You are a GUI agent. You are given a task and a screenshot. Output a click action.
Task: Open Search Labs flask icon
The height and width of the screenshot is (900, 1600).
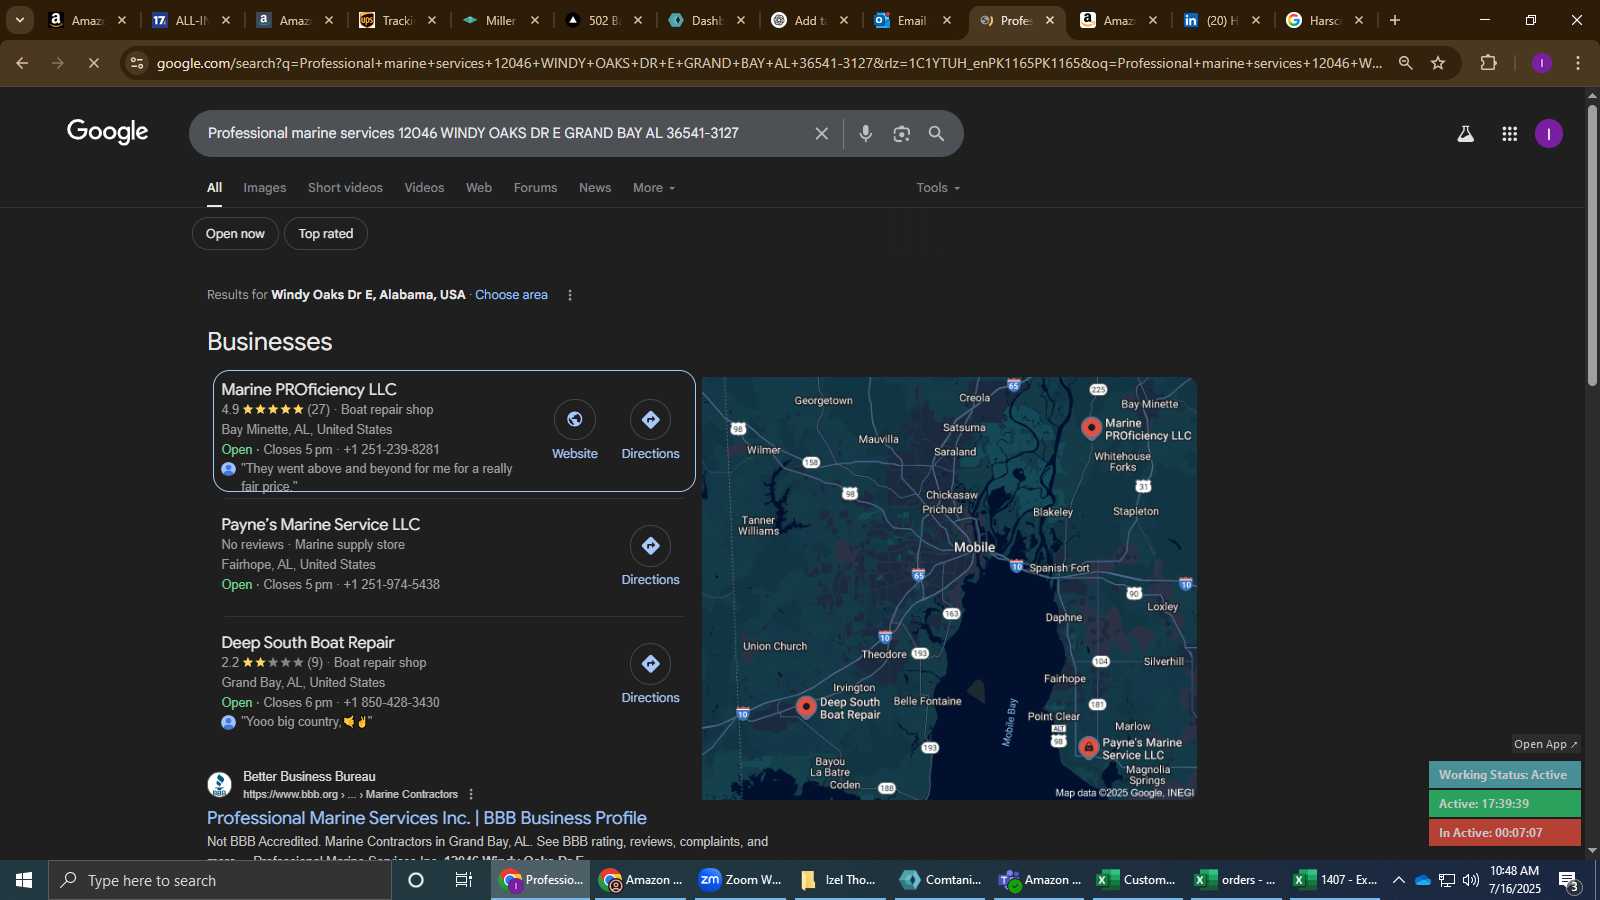(x=1465, y=134)
